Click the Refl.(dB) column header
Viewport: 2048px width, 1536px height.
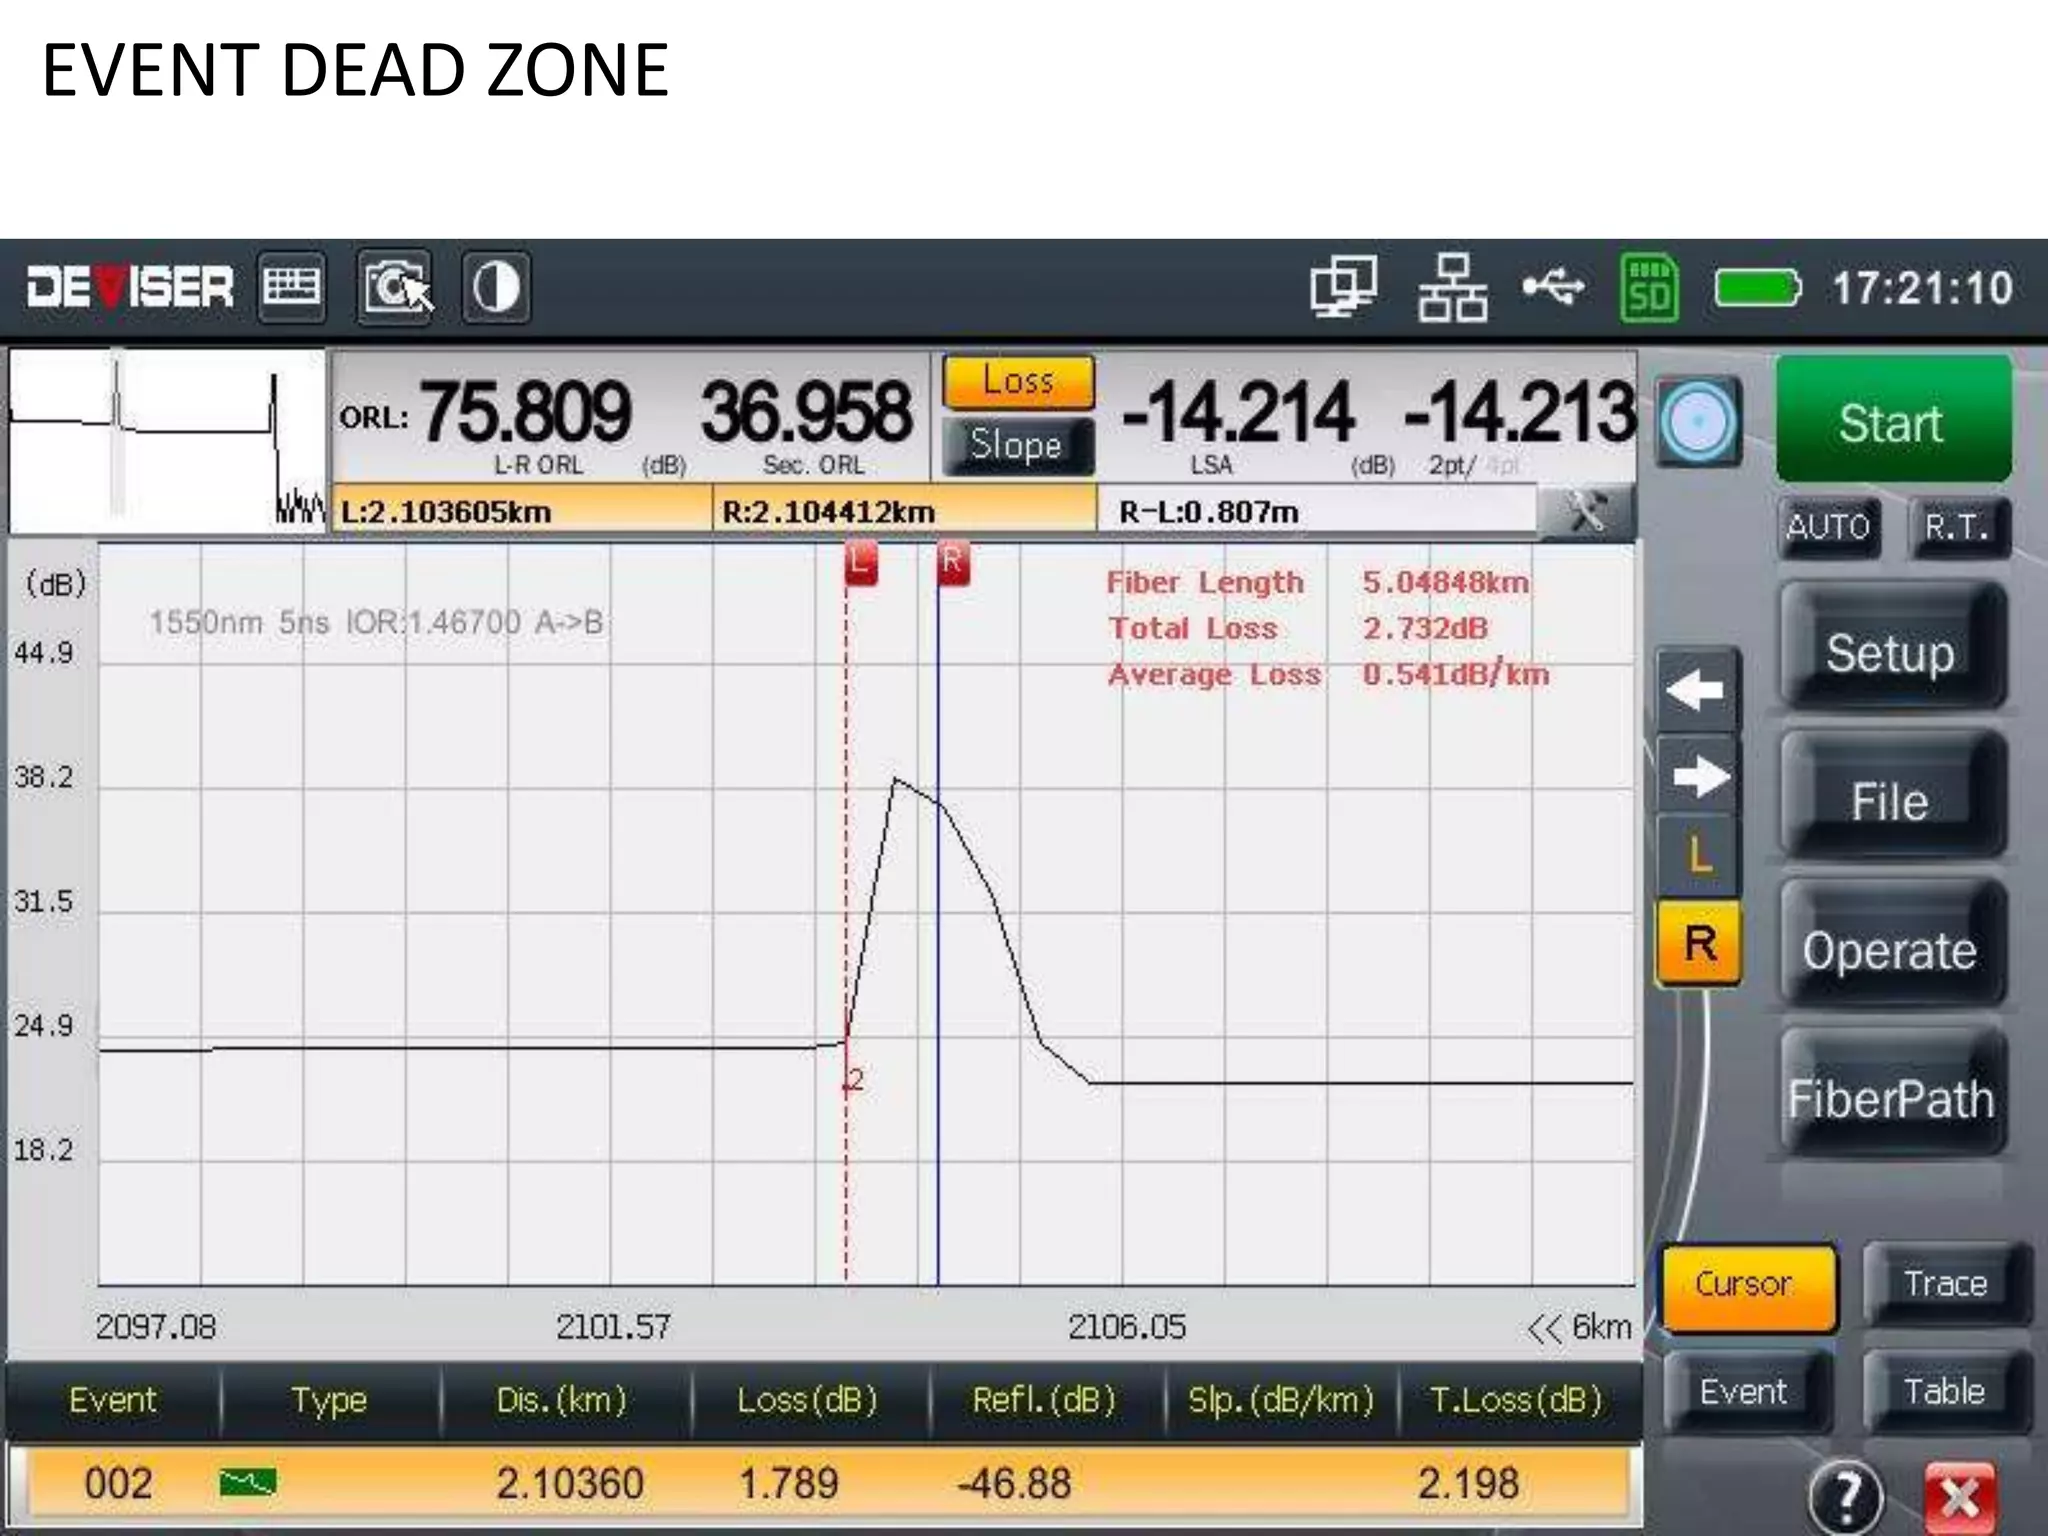pyautogui.click(x=1044, y=1400)
